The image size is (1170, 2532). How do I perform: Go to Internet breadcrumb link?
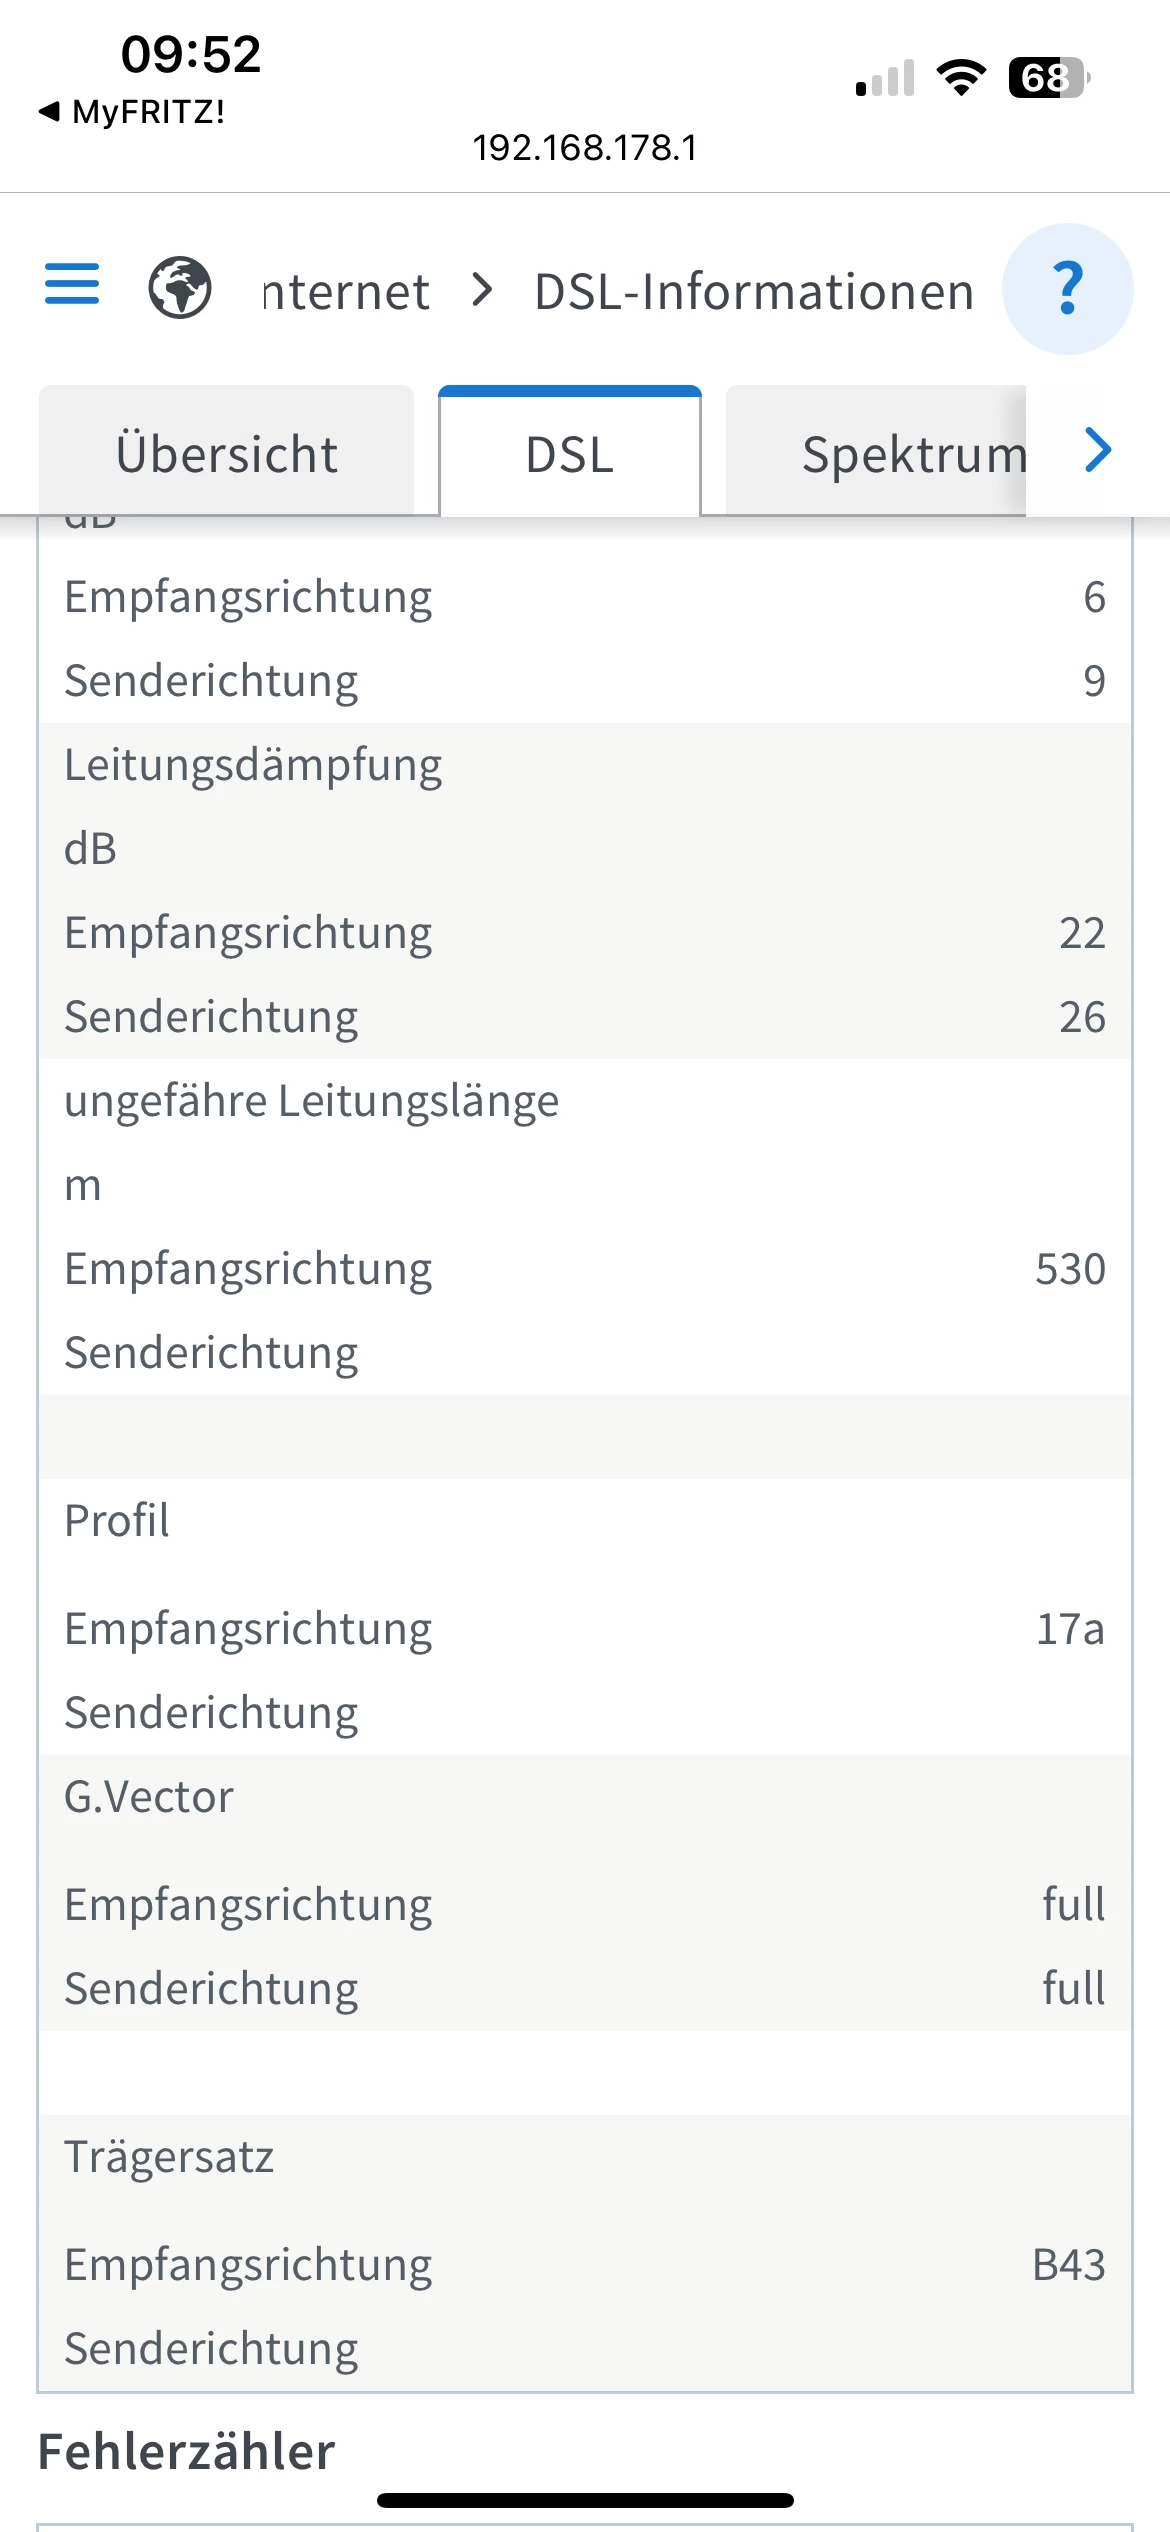[346, 292]
